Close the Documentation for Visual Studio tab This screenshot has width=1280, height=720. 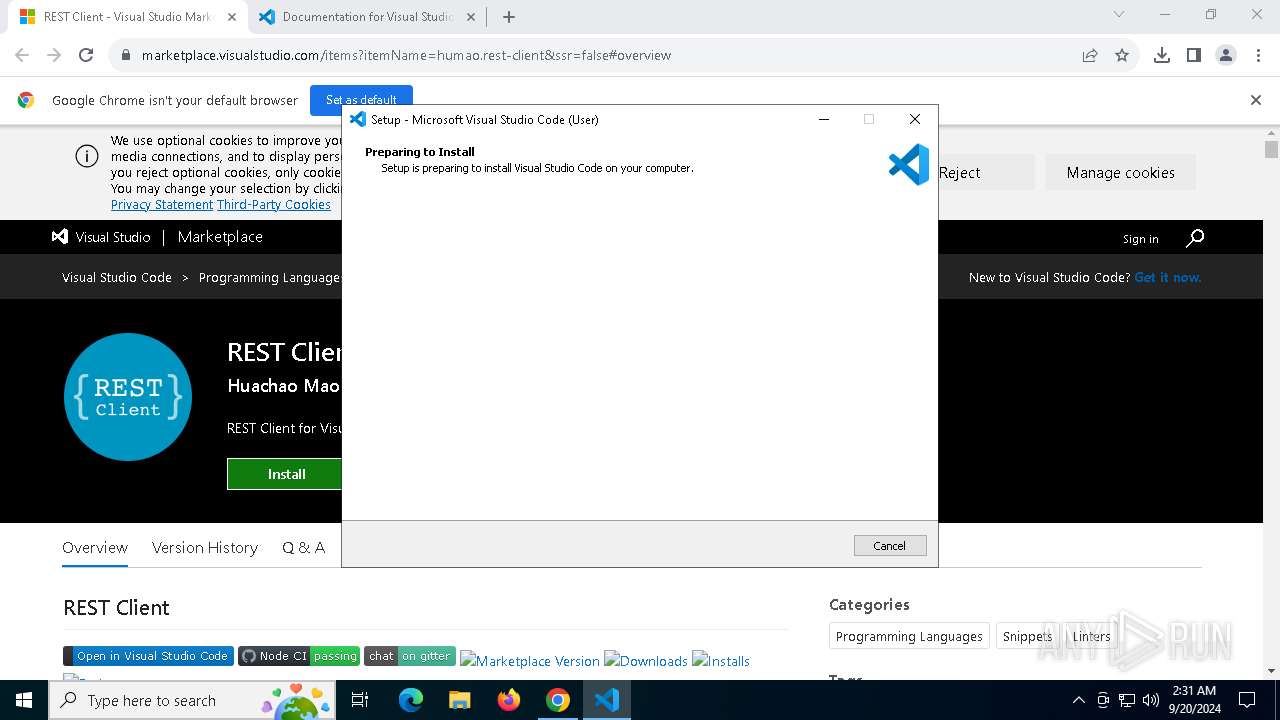[x=470, y=17]
